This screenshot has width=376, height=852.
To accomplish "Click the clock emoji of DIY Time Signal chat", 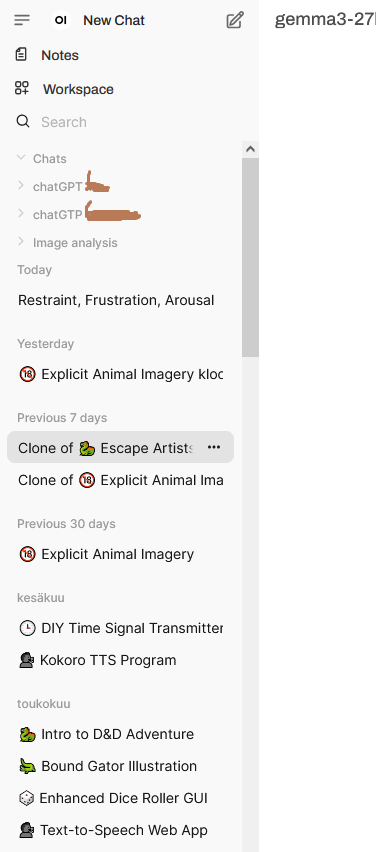I will pyautogui.click(x=27, y=628).
